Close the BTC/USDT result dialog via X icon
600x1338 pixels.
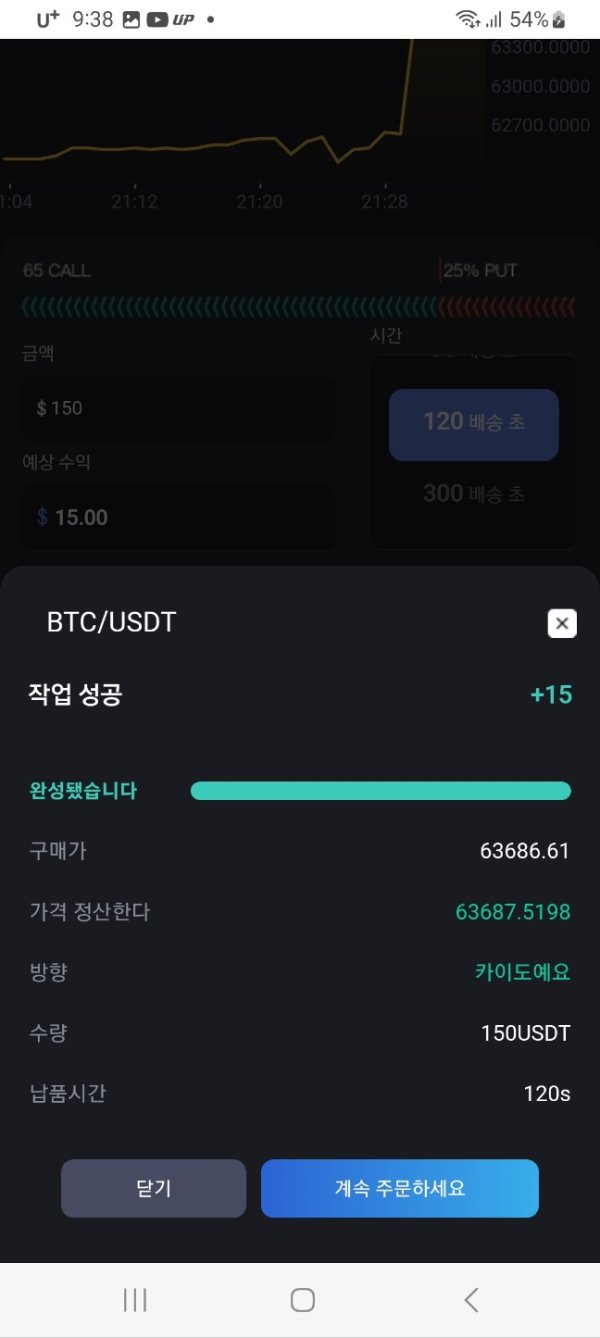tap(562, 624)
